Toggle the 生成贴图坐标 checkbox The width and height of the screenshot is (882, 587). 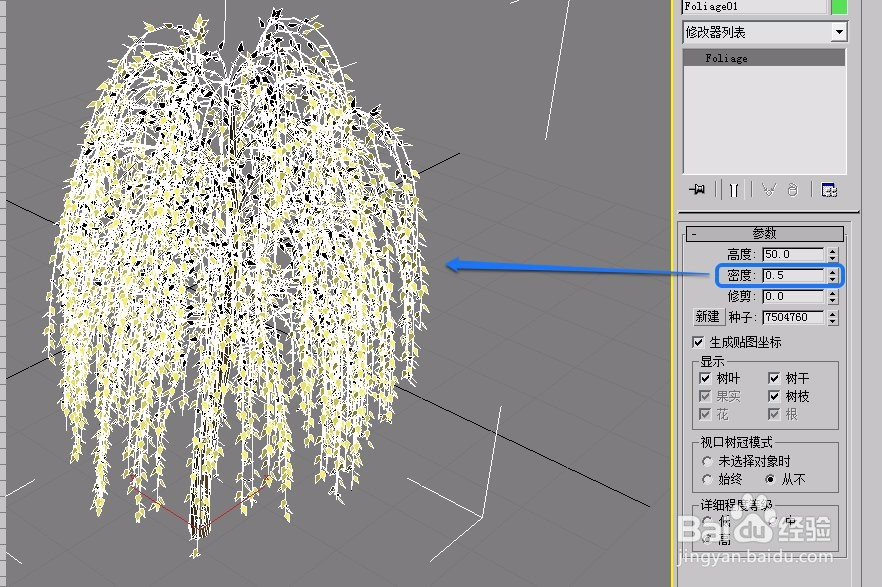tap(698, 342)
